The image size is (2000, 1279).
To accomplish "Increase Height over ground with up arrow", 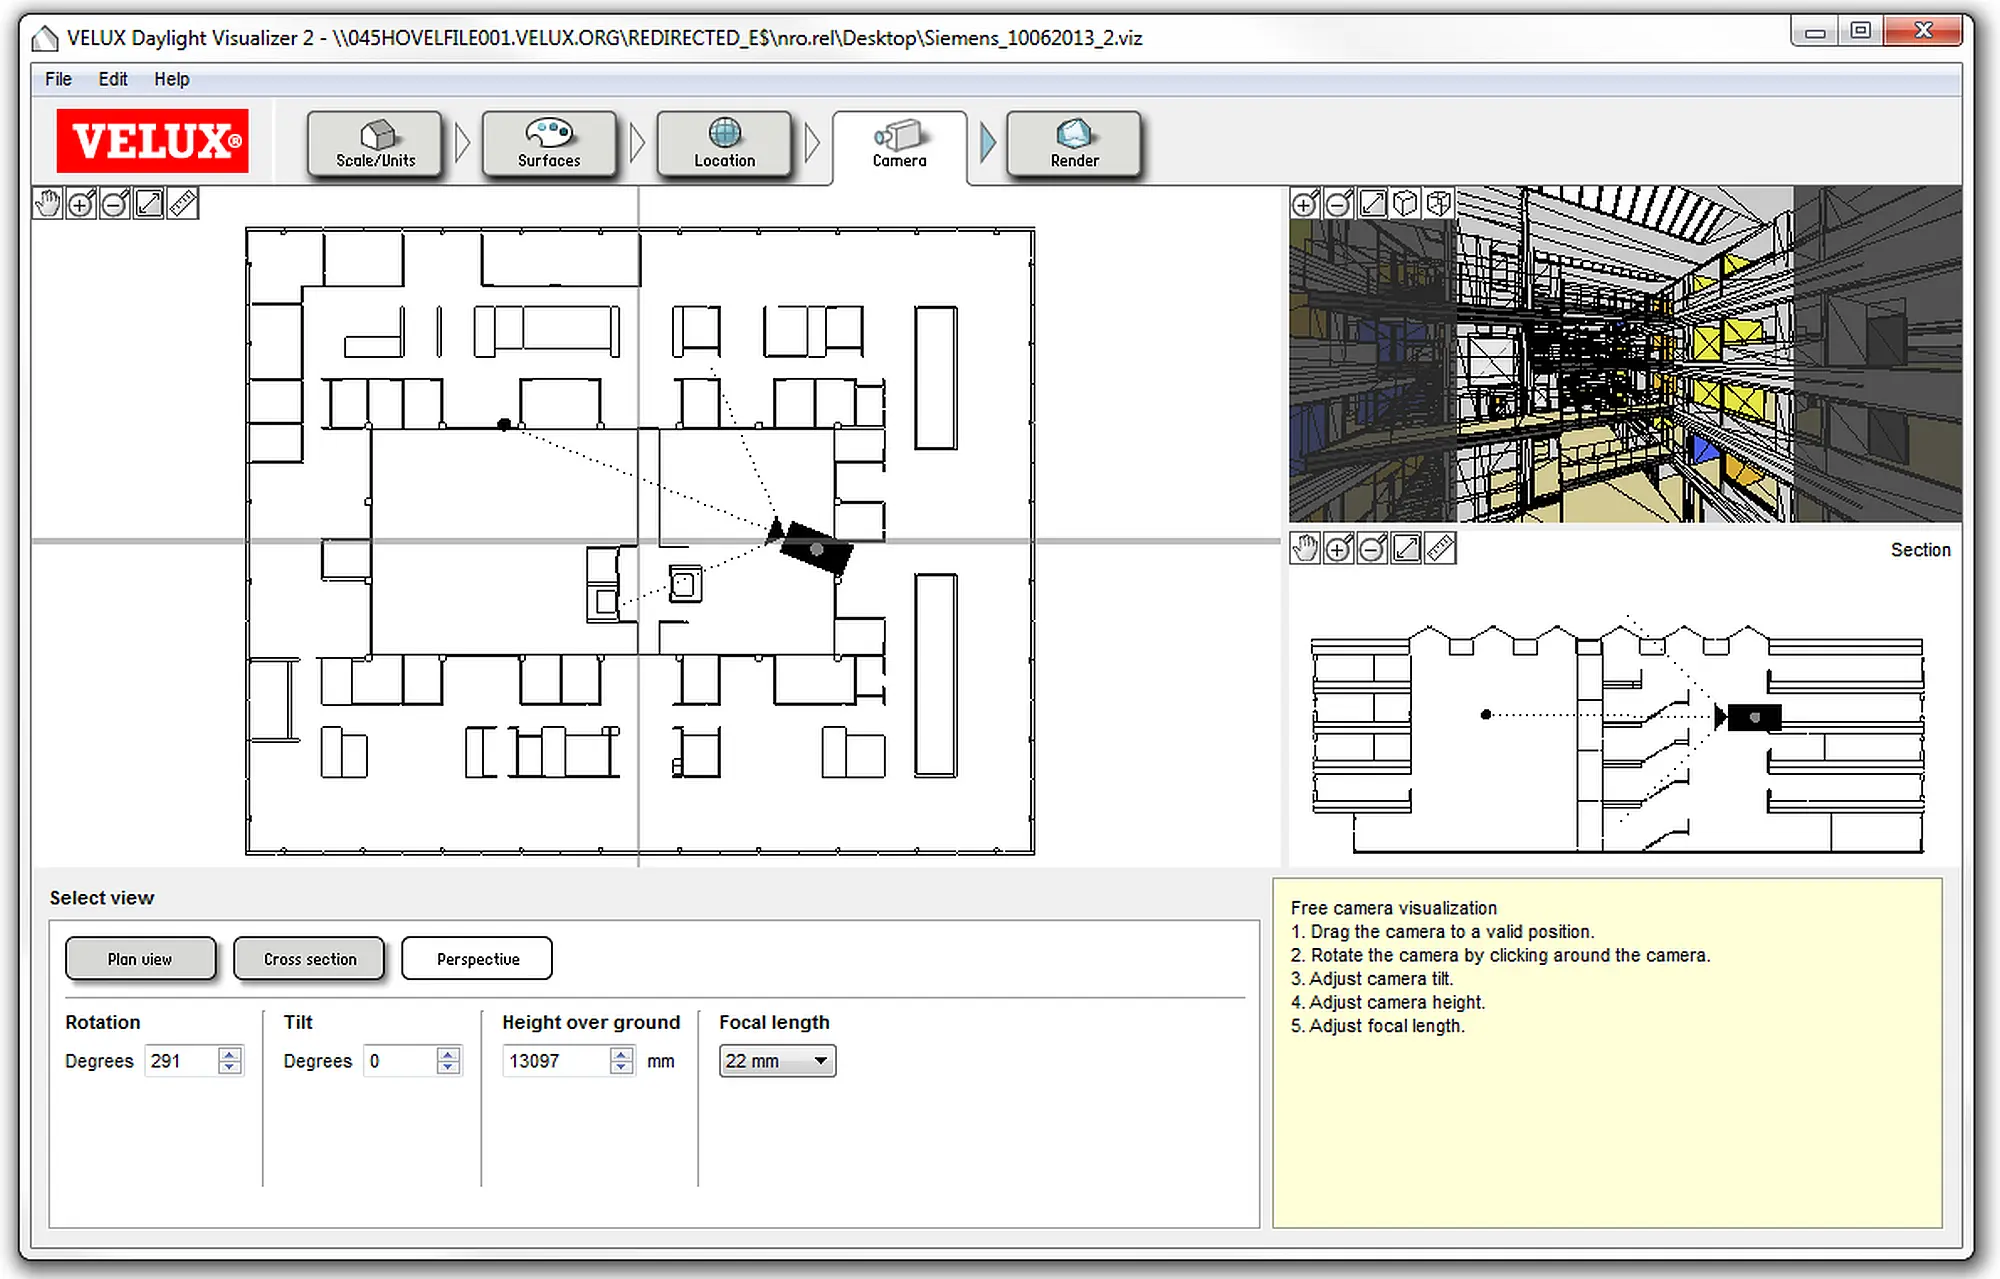I will [622, 1054].
